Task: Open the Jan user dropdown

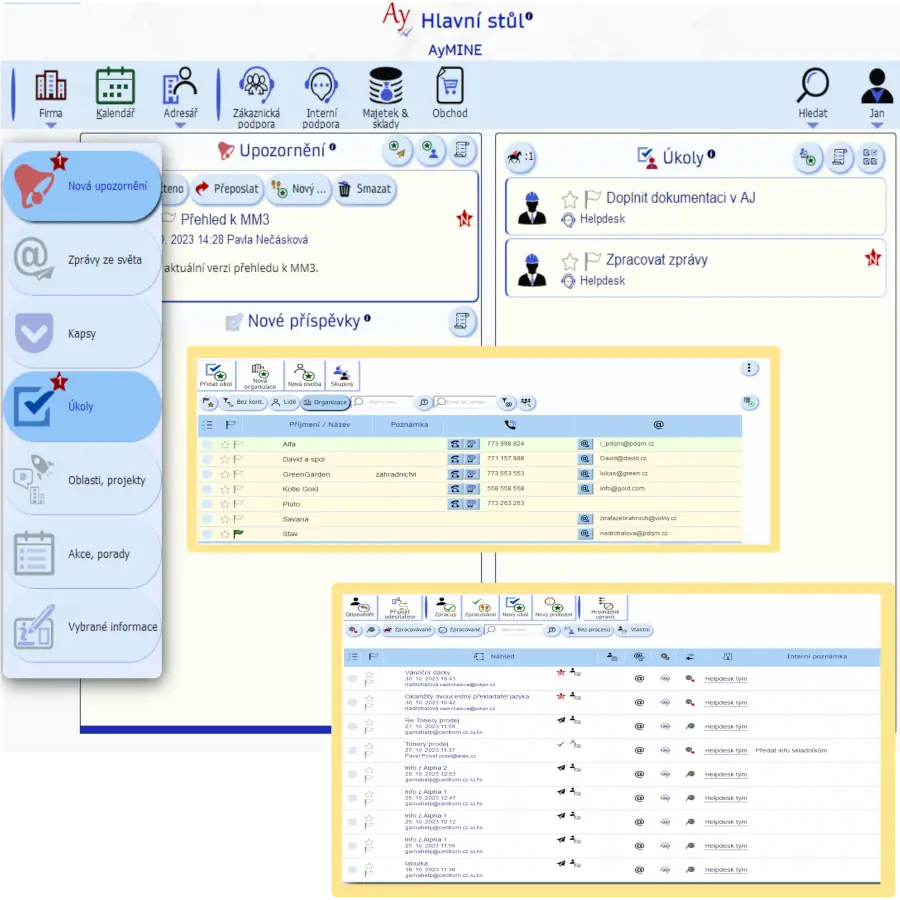Action: tap(876, 126)
